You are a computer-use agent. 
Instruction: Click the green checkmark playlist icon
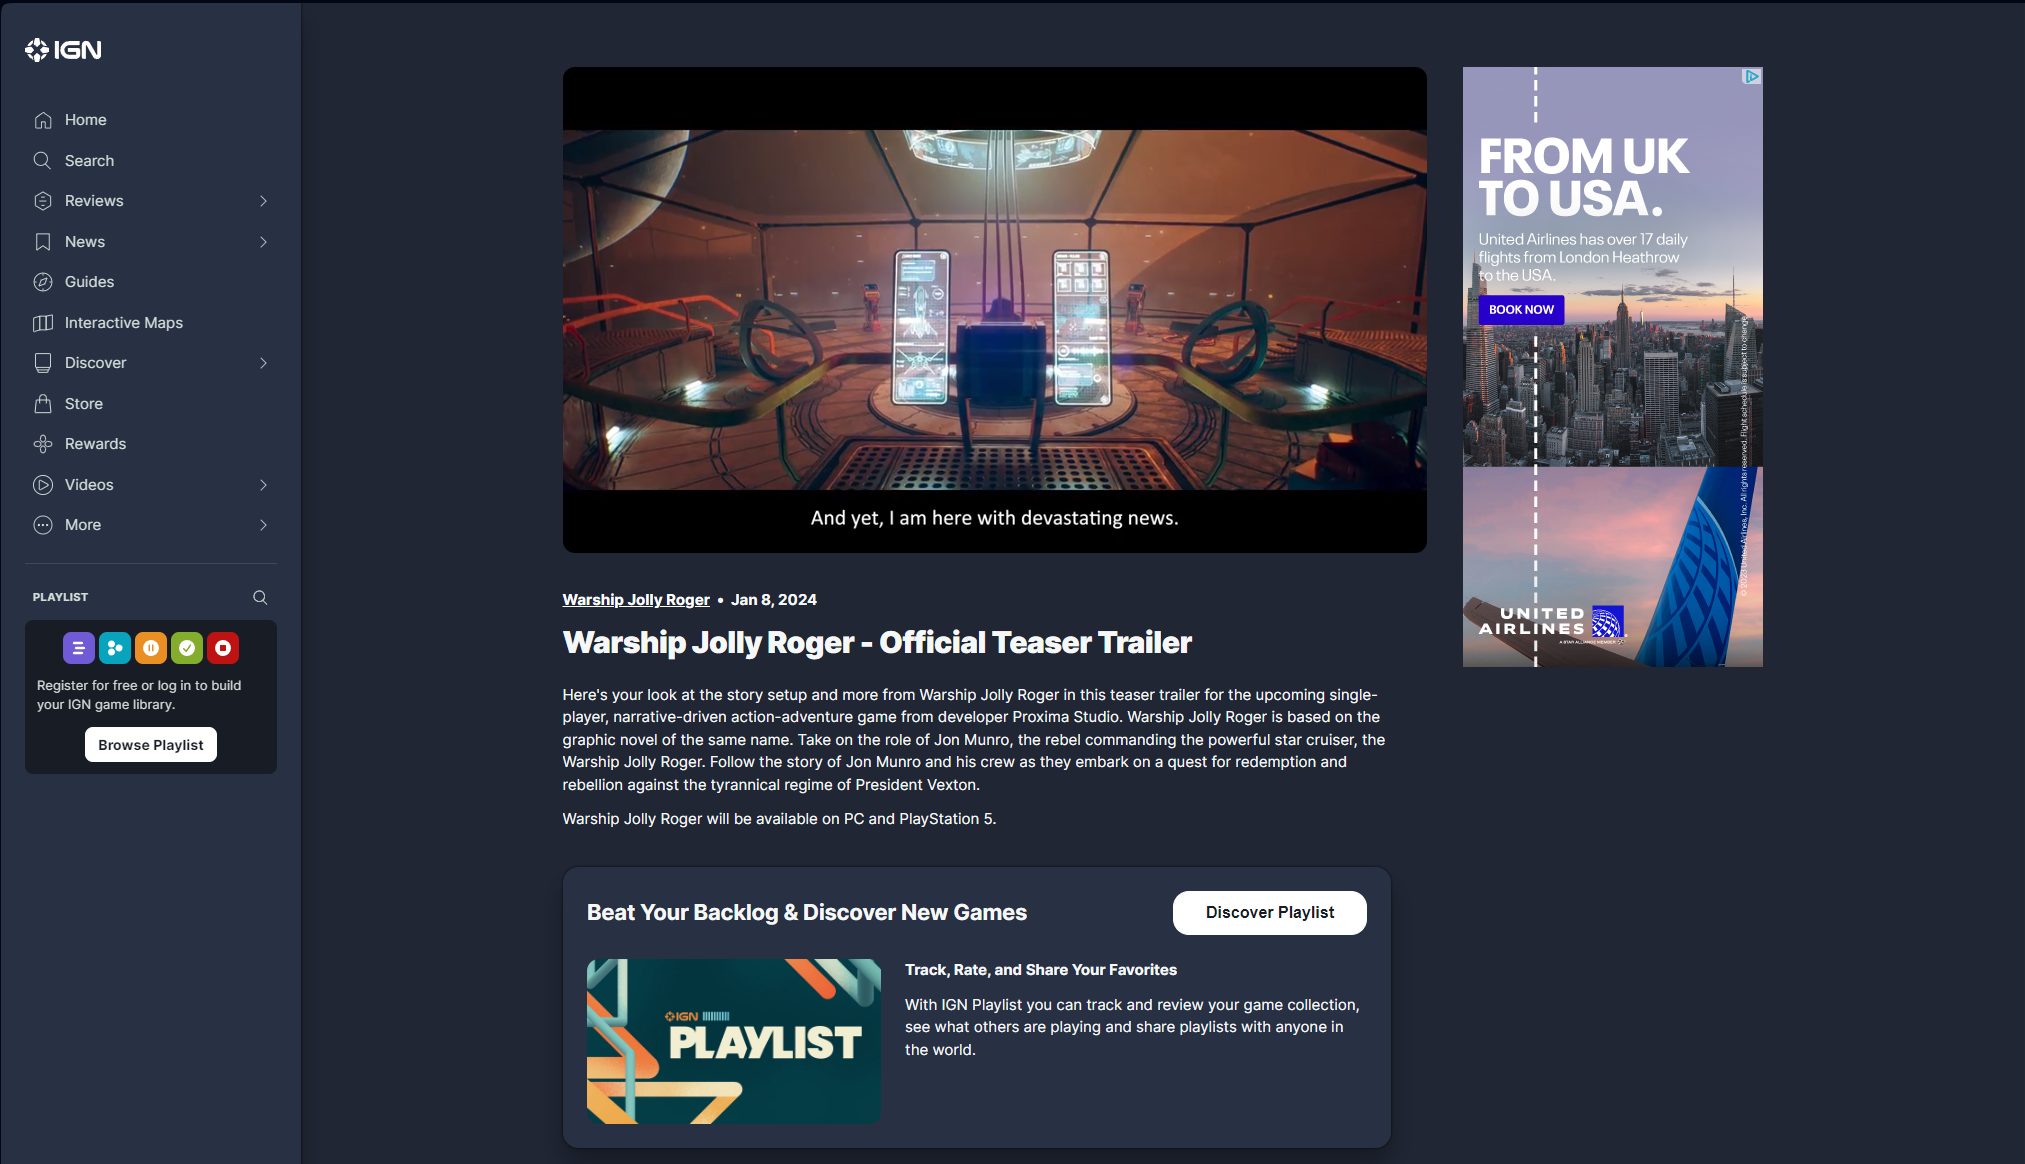pos(187,648)
